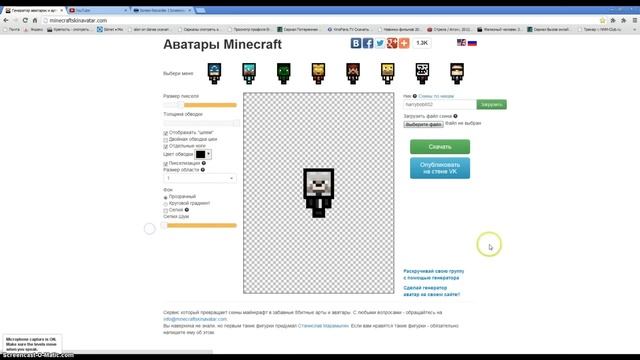Adjust the outline thickness slider

tap(201, 123)
